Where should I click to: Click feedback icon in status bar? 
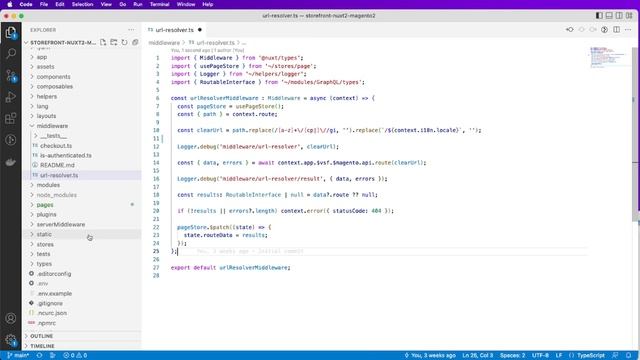615,355
